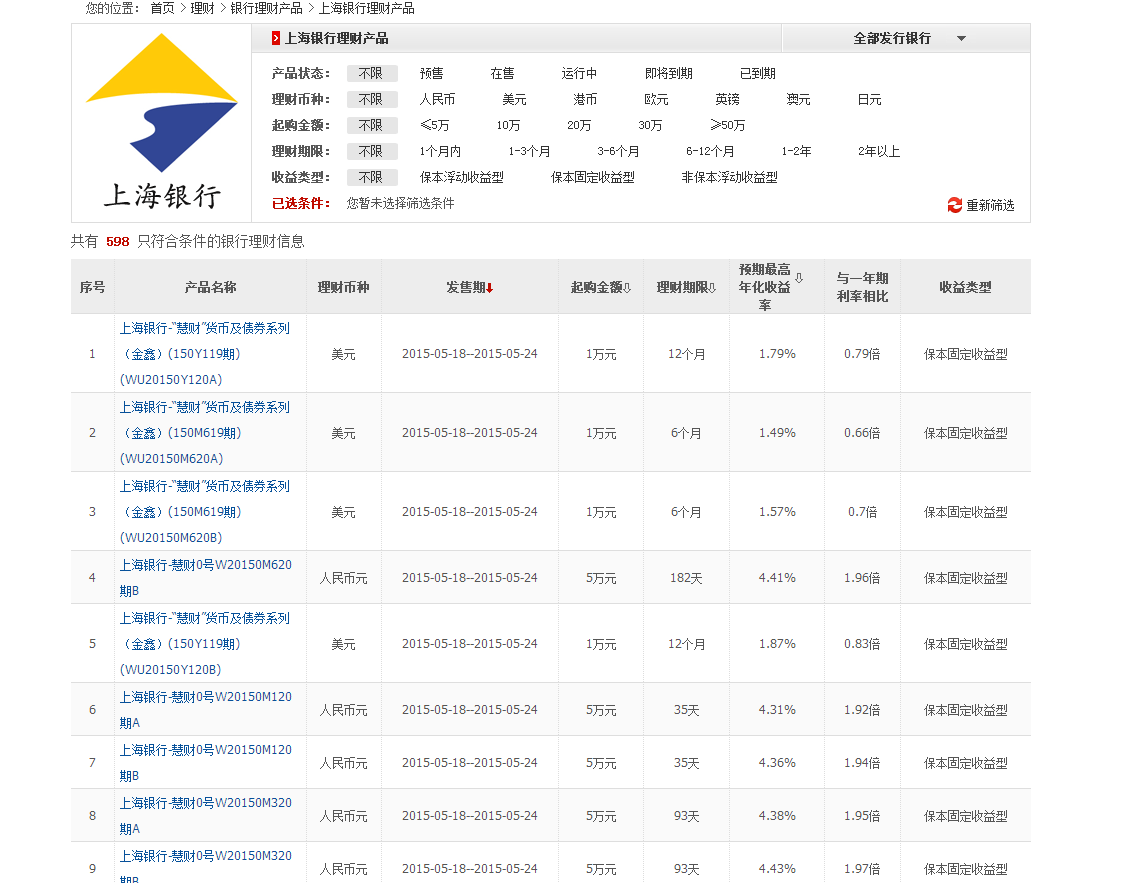Click the red refresh icon beside 重新筛选
Screen dimensions: 1129x883
tap(955, 205)
